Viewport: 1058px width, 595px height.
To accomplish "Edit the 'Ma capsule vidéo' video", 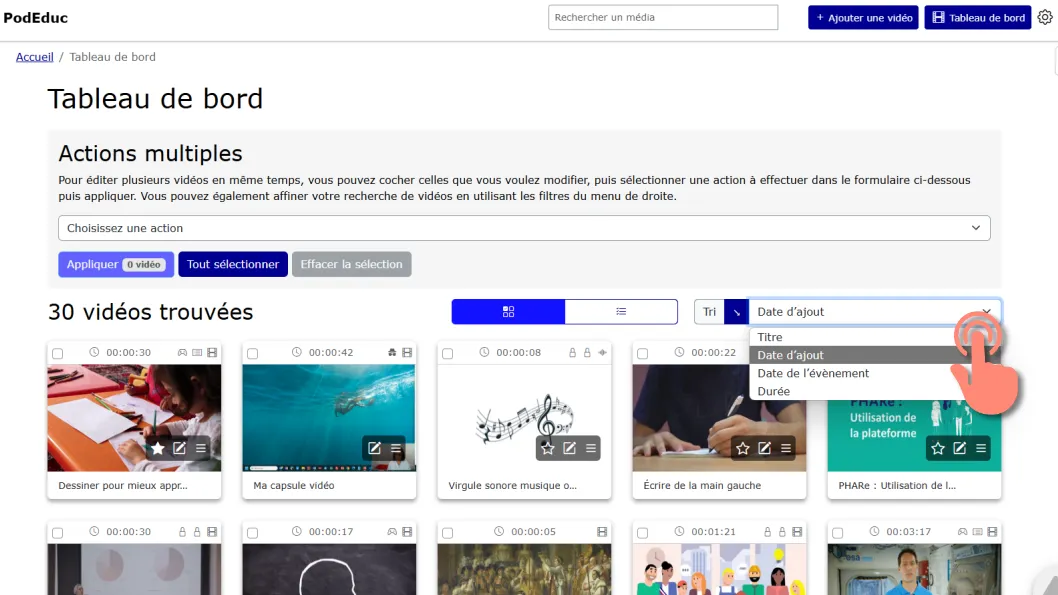I will click(374, 448).
